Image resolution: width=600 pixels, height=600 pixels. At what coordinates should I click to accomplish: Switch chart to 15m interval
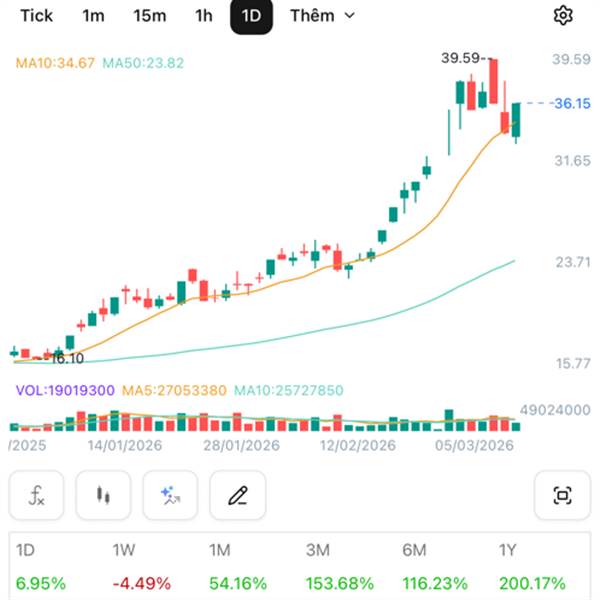click(149, 16)
